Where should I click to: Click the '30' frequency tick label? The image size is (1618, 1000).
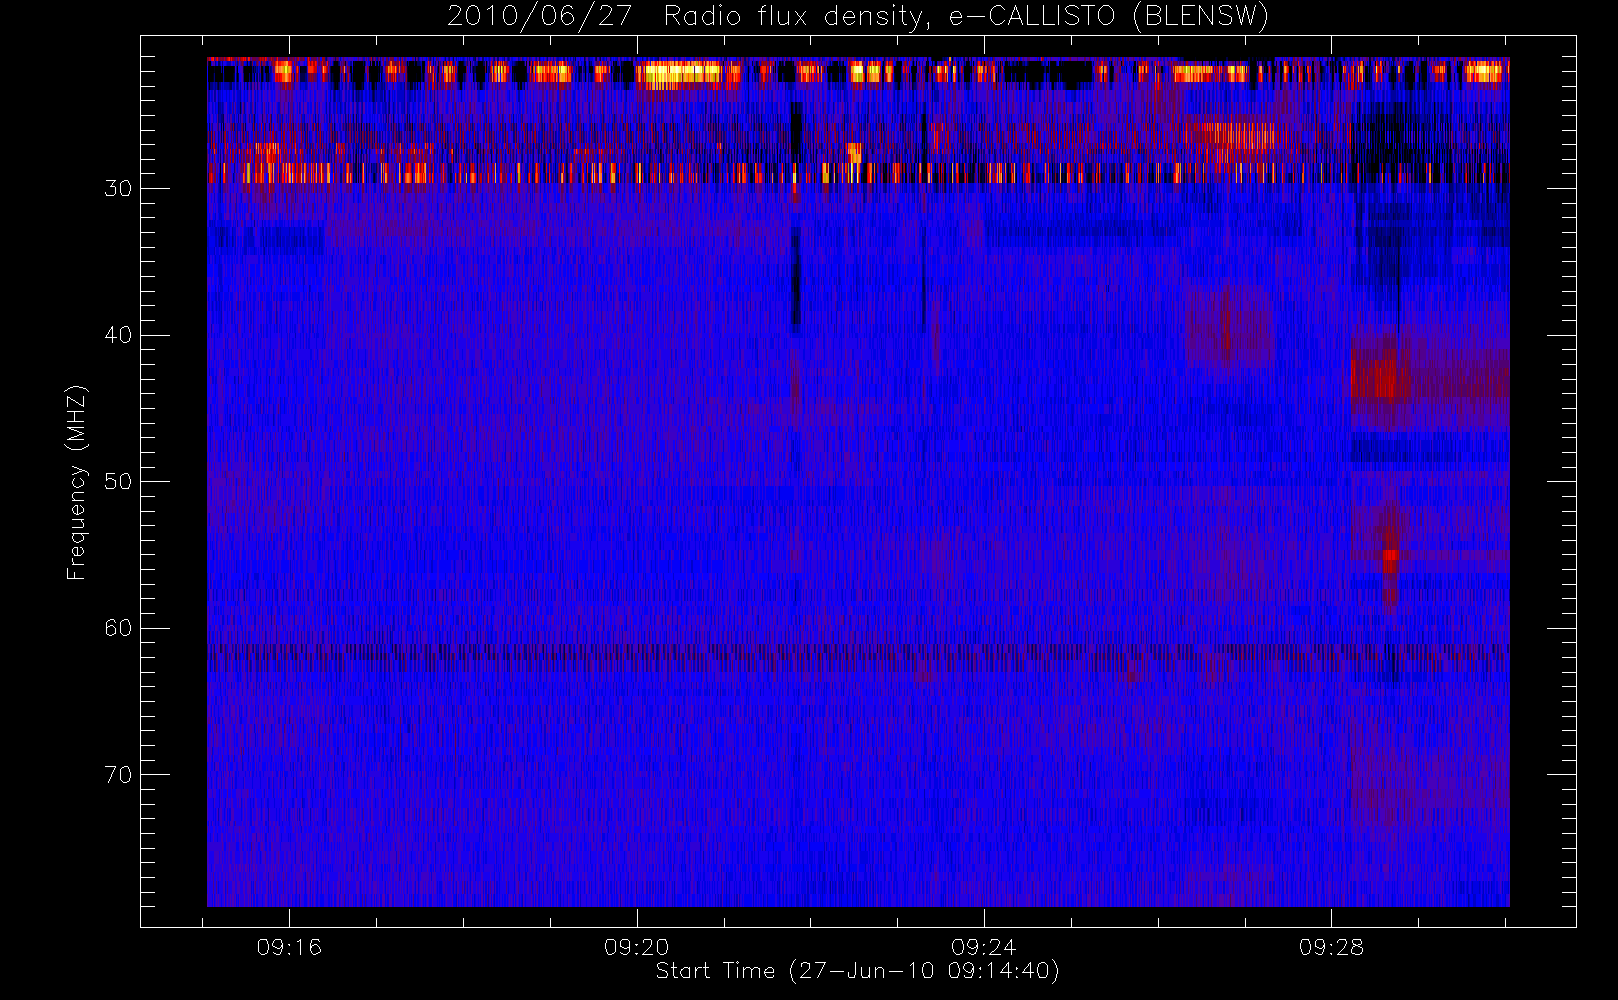[x=118, y=188]
